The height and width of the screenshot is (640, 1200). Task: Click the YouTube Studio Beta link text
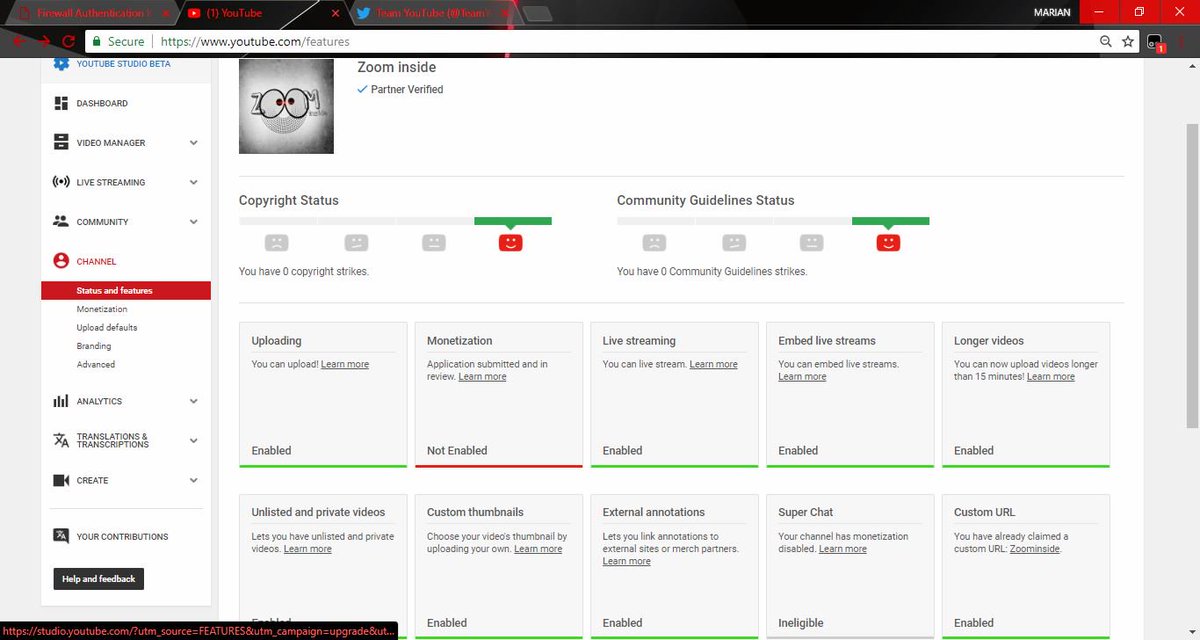click(123, 64)
